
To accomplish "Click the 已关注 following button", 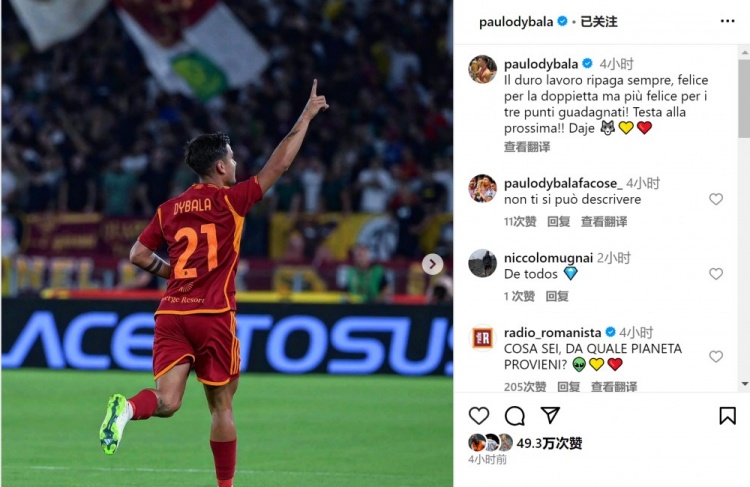I will tap(599, 22).
